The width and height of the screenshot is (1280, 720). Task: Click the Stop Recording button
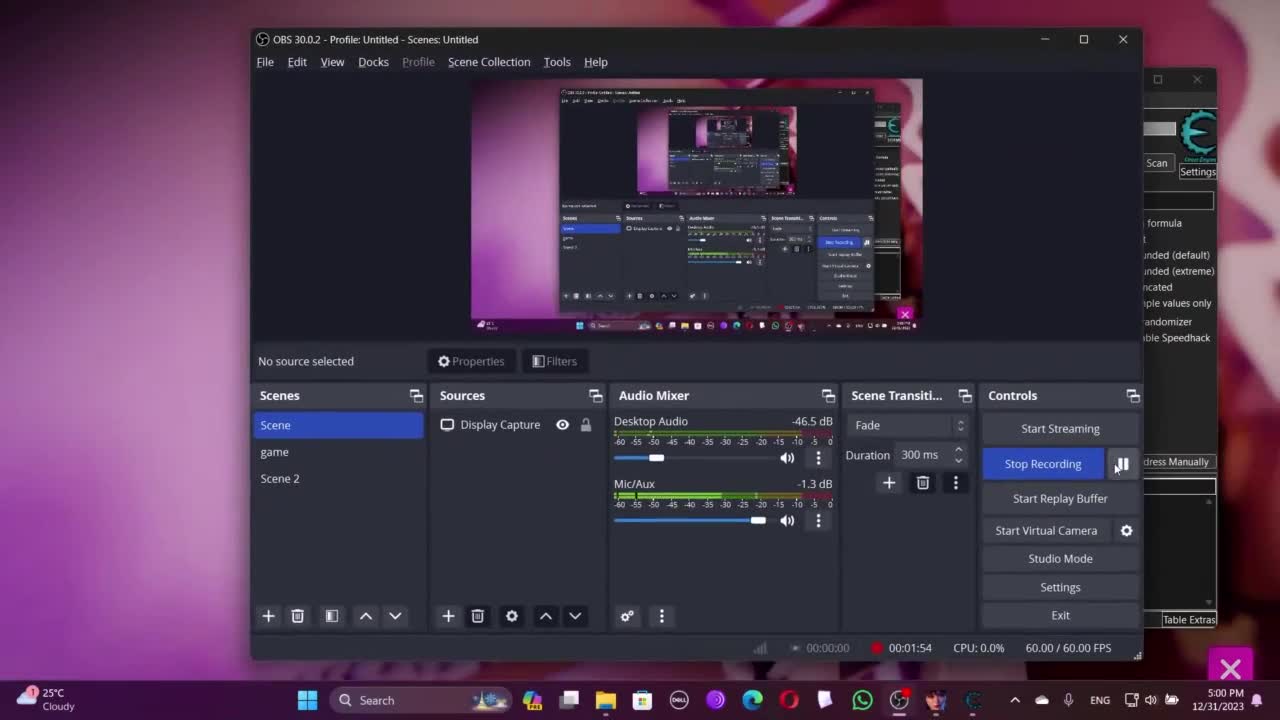click(1042, 464)
